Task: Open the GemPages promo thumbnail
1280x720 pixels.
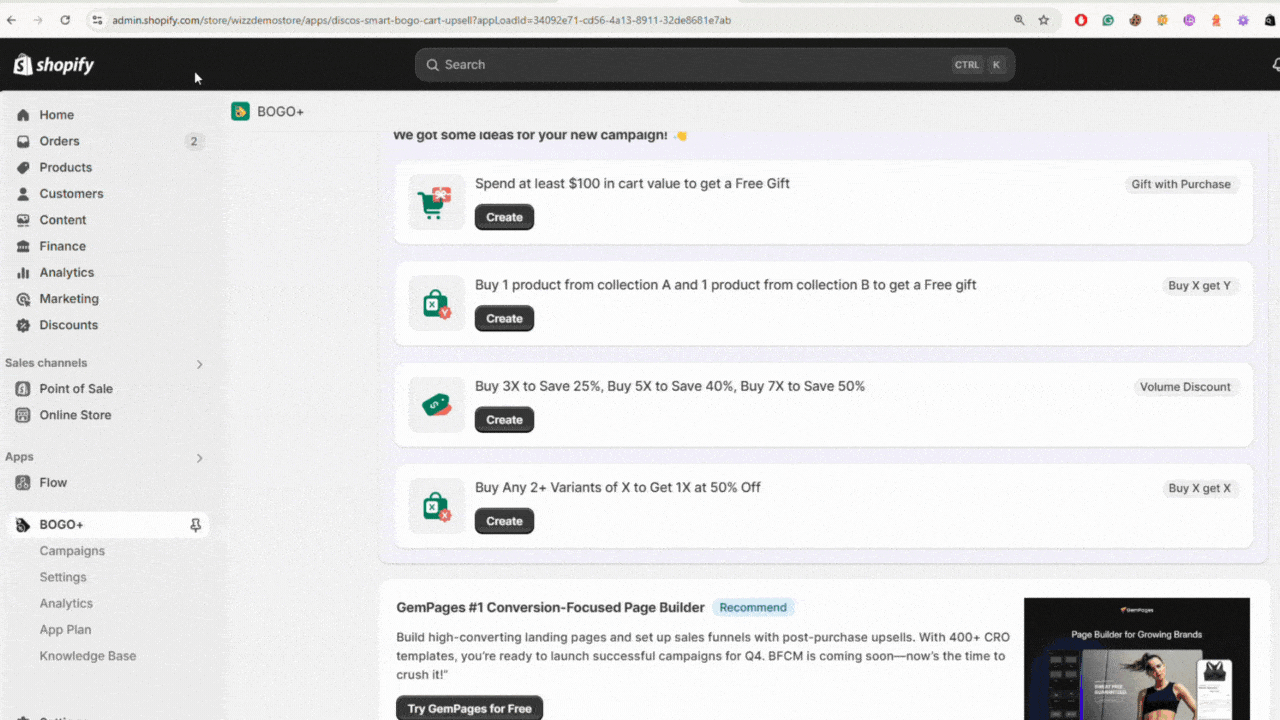Action: [1137, 659]
